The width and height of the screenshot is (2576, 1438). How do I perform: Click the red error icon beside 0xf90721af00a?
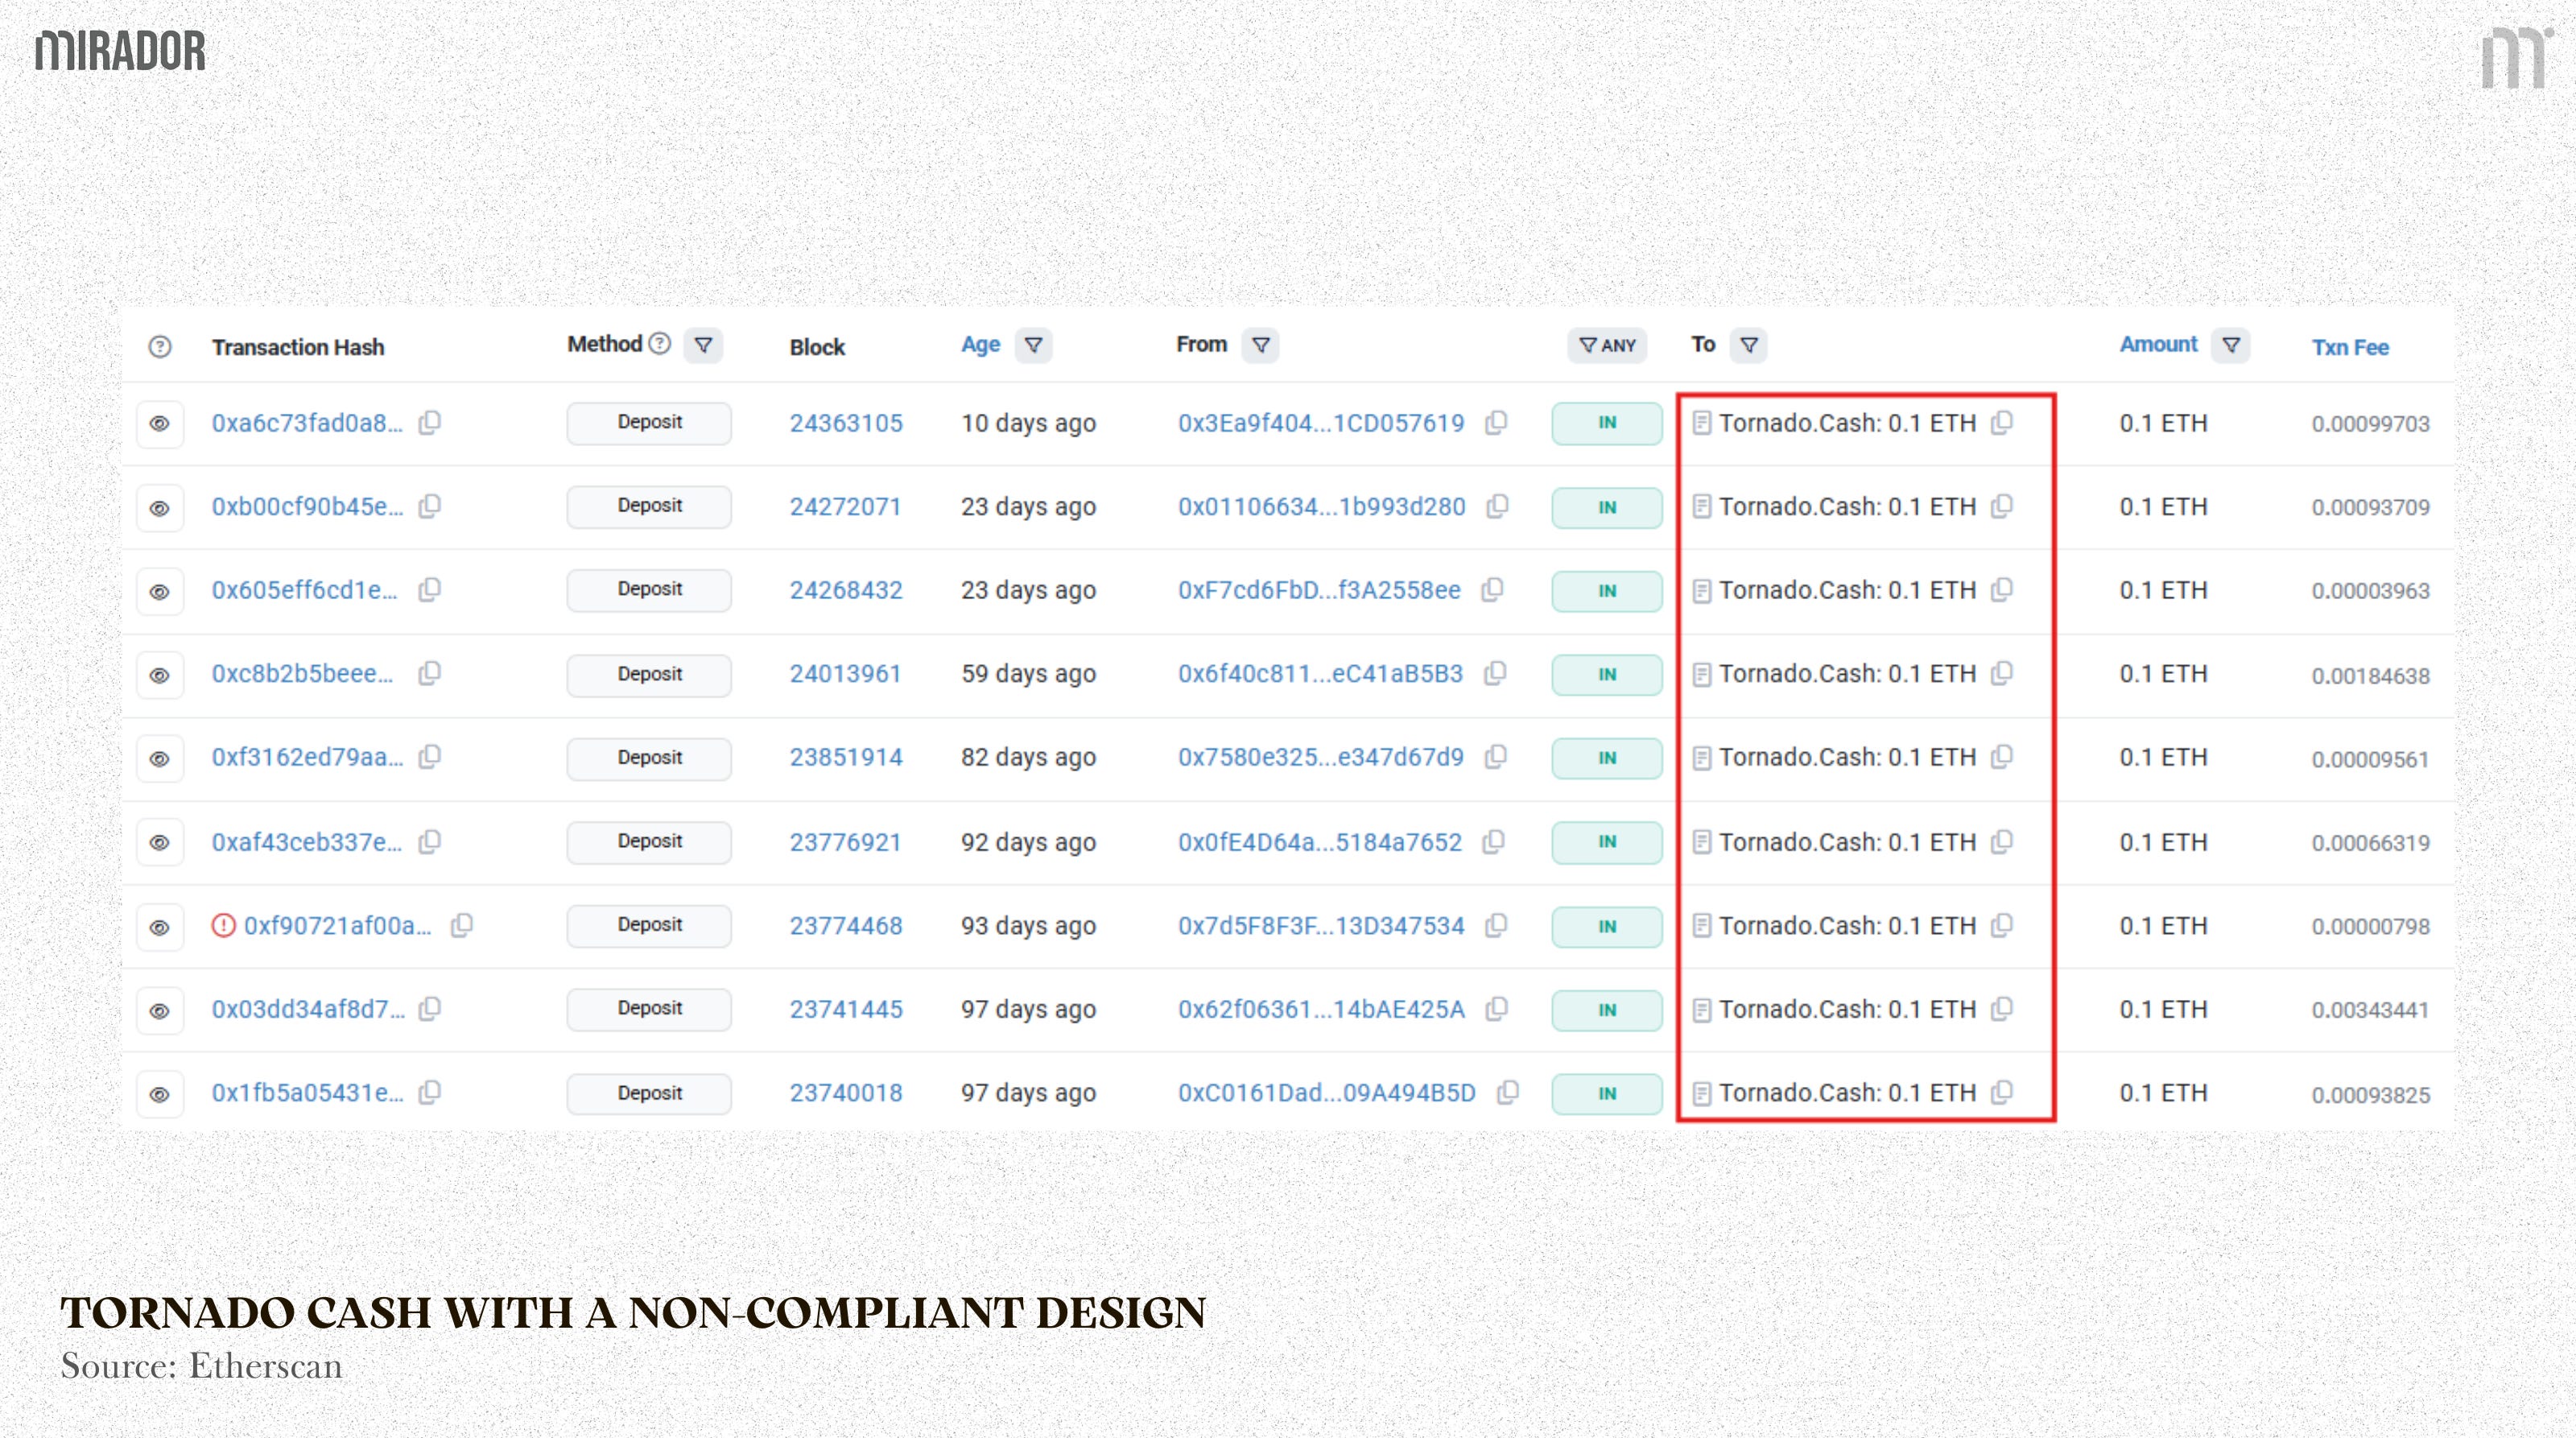tap(223, 926)
